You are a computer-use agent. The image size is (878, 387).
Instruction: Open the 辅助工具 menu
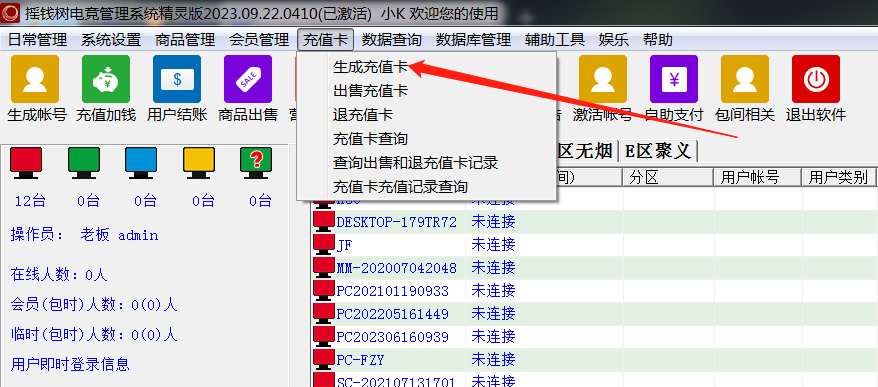[x=555, y=40]
